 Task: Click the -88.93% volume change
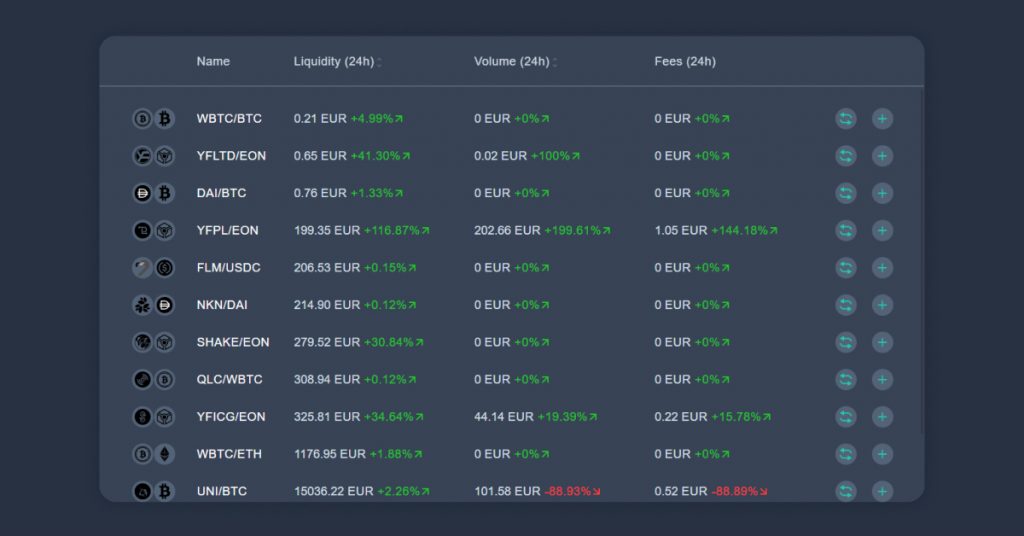[573, 491]
